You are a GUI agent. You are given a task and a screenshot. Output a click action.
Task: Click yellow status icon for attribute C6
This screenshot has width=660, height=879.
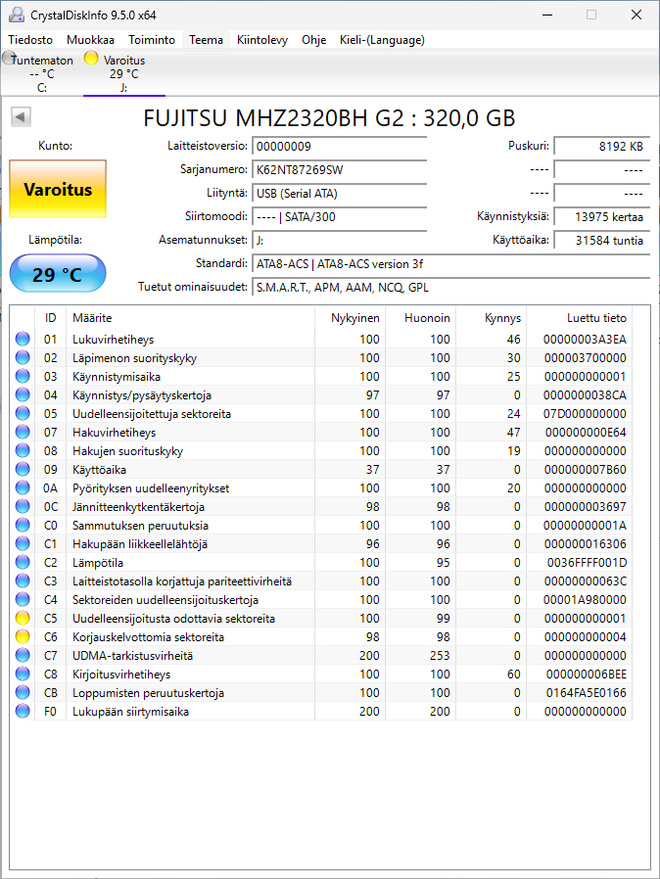pyautogui.click(x=22, y=637)
